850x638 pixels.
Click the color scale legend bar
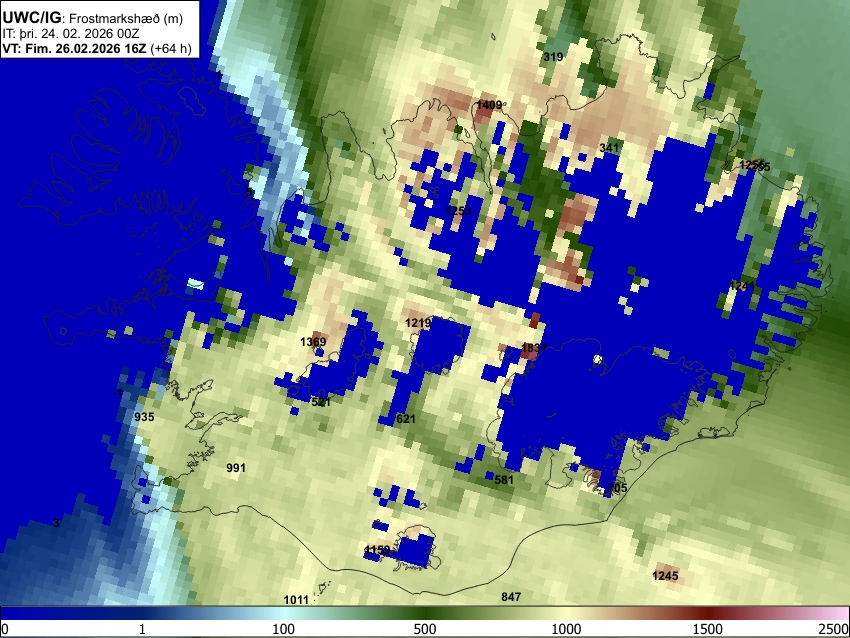tap(425, 613)
